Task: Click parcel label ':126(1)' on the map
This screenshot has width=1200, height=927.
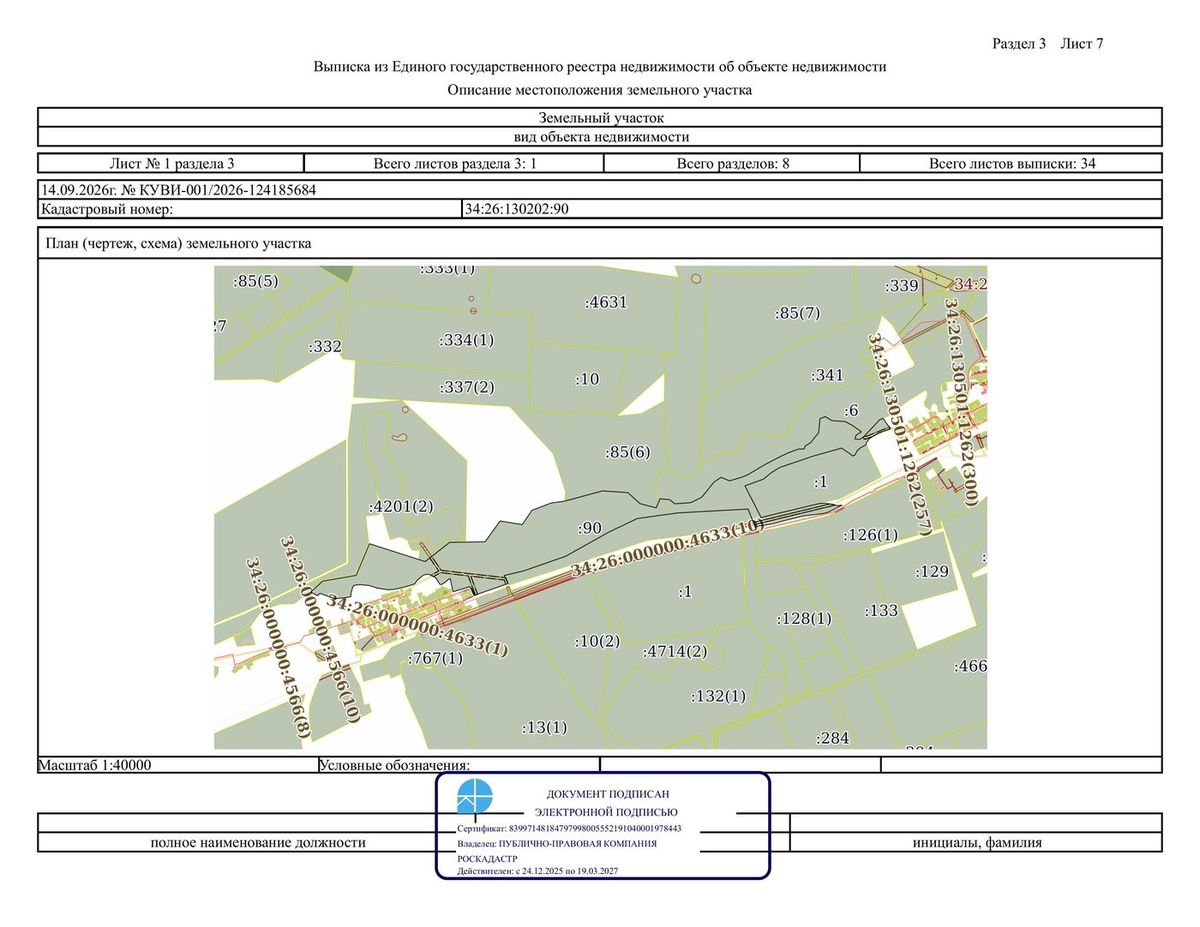Action: 871,534
